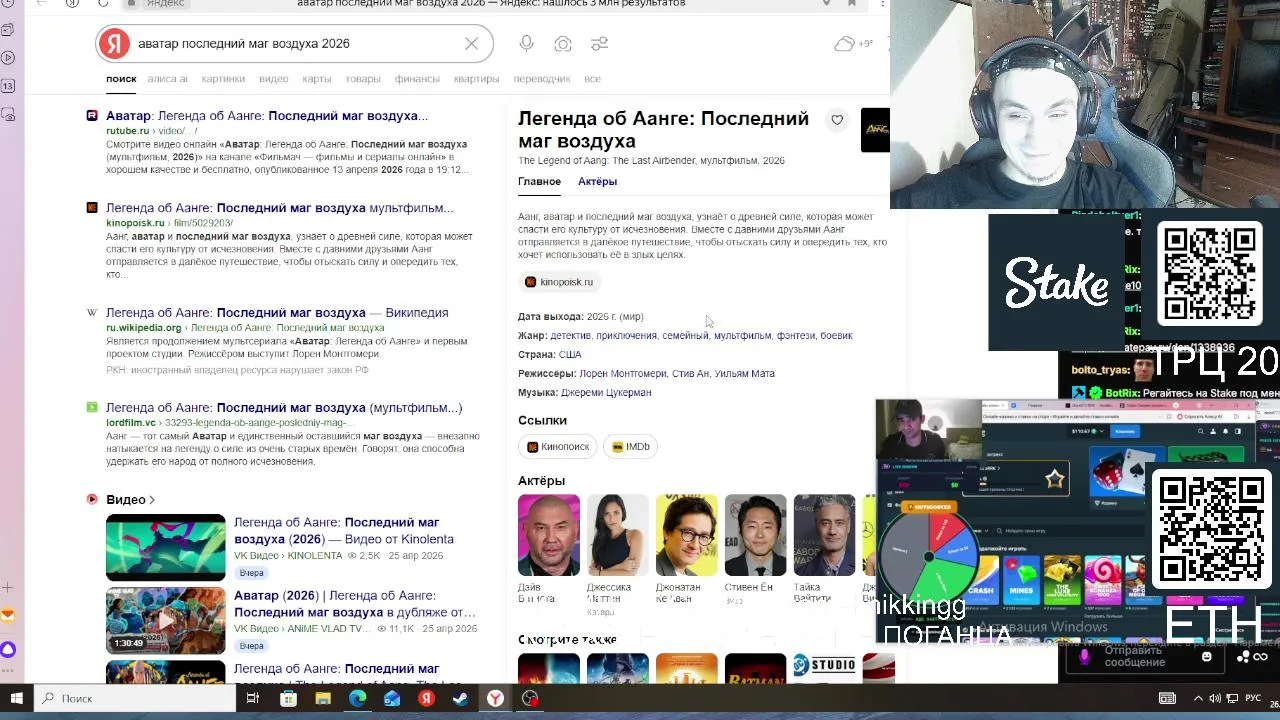Image resolution: width=1280 pixels, height=720 pixels.
Task: Start voice search with microphone icon
Action: click(527, 44)
